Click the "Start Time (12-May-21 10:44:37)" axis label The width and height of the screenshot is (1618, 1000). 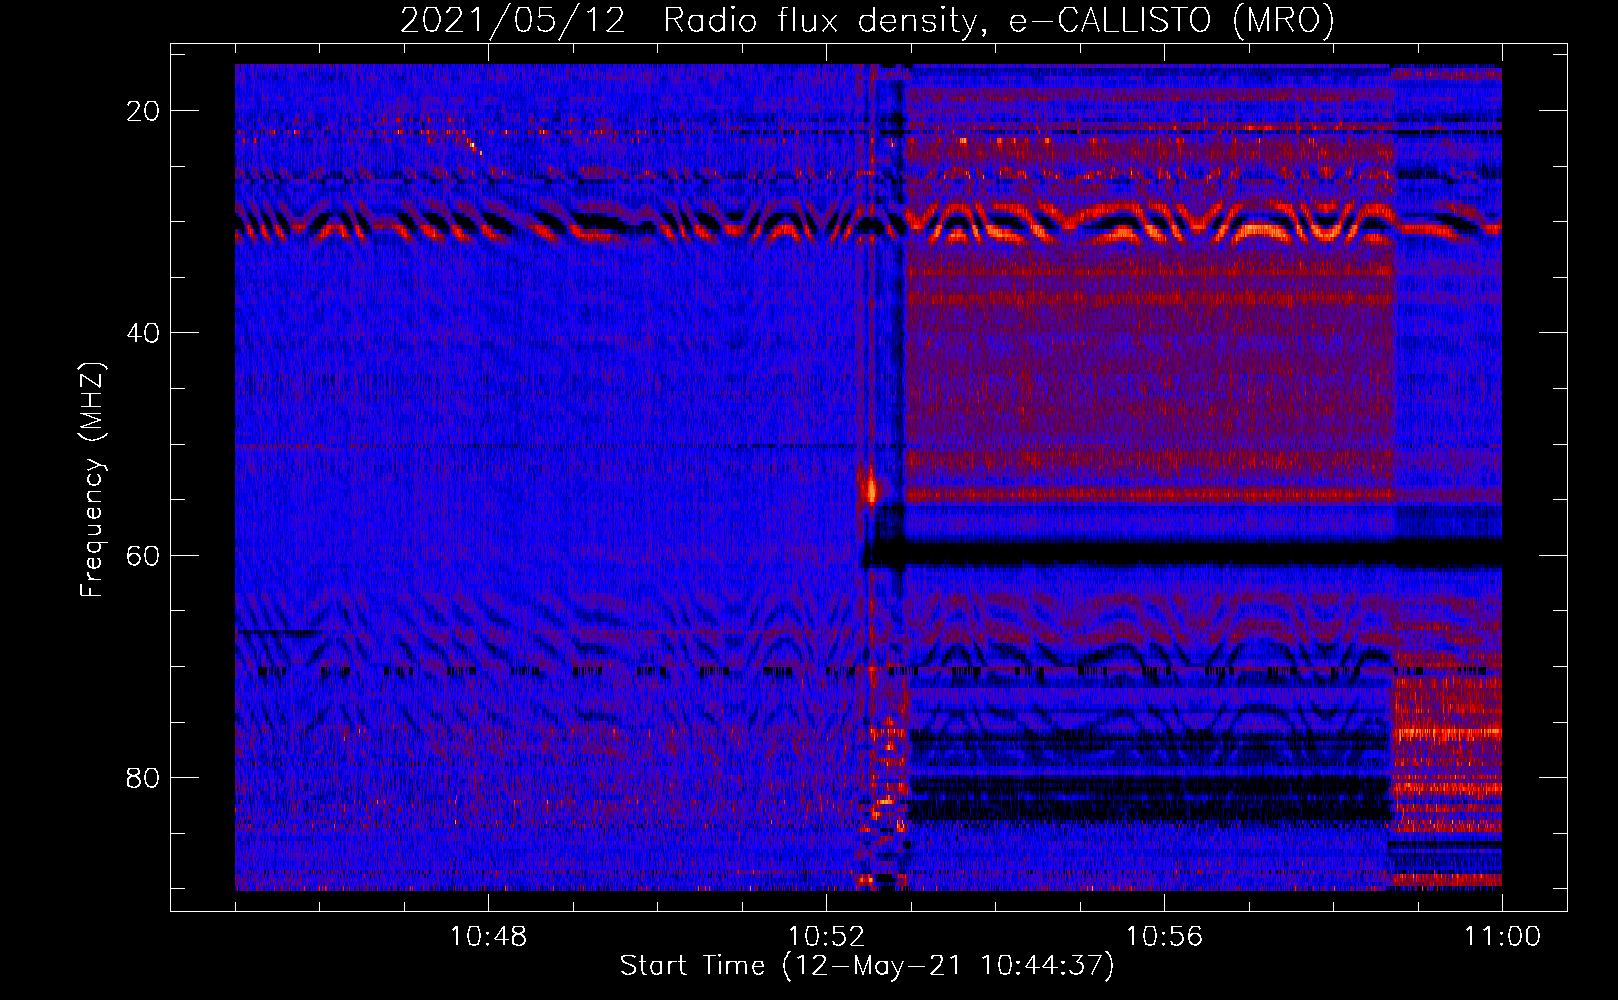point(867,966)
